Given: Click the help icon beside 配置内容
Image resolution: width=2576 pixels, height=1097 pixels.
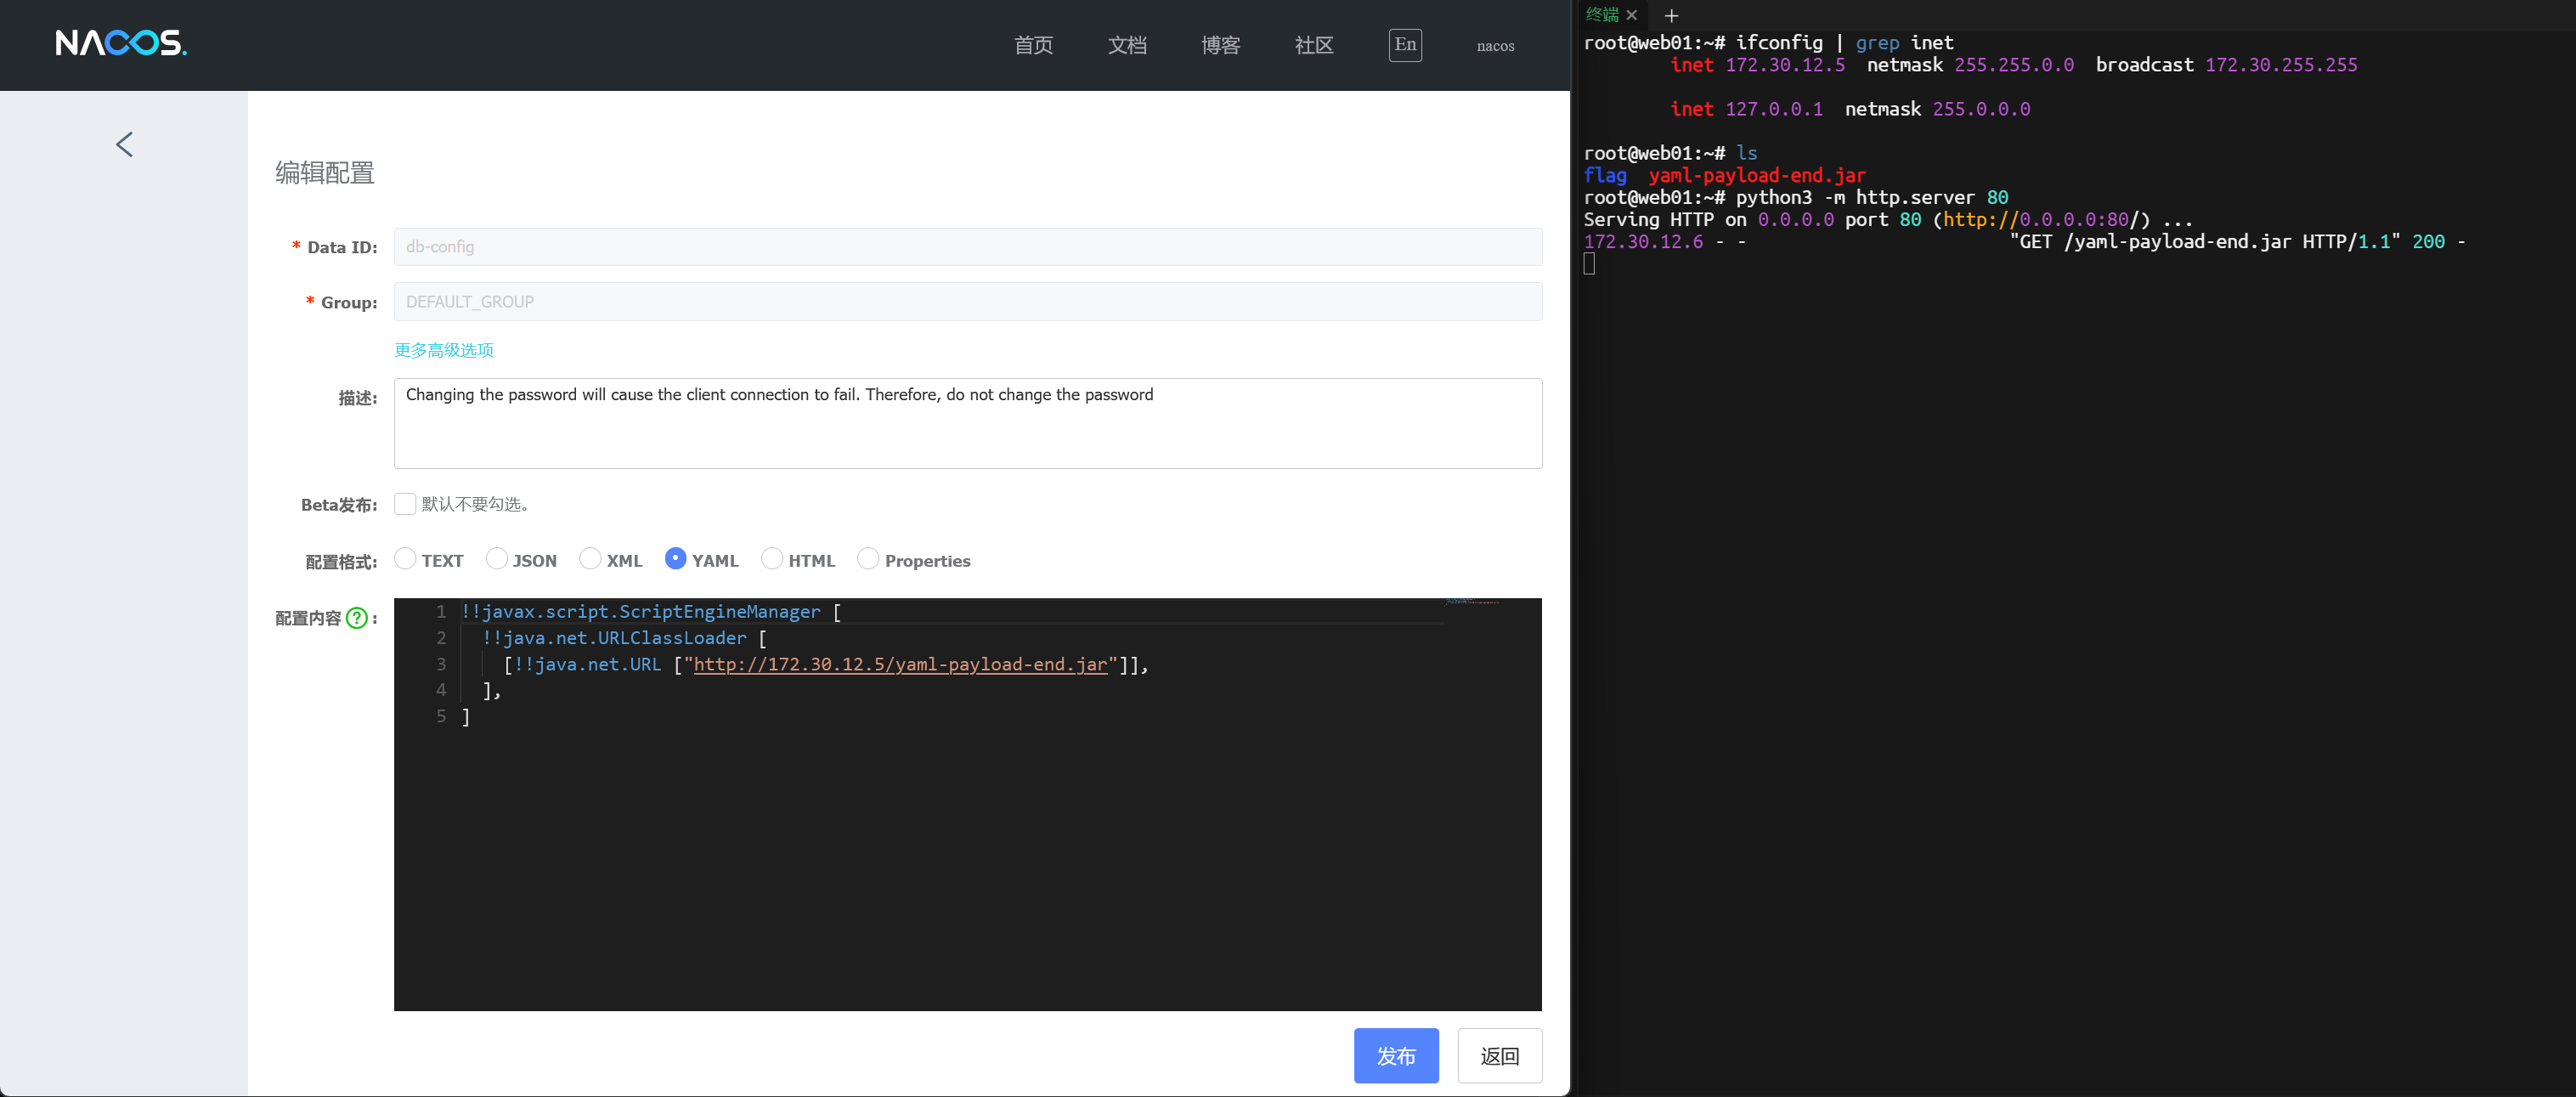Looking at the screenshot, I should 356,618.
